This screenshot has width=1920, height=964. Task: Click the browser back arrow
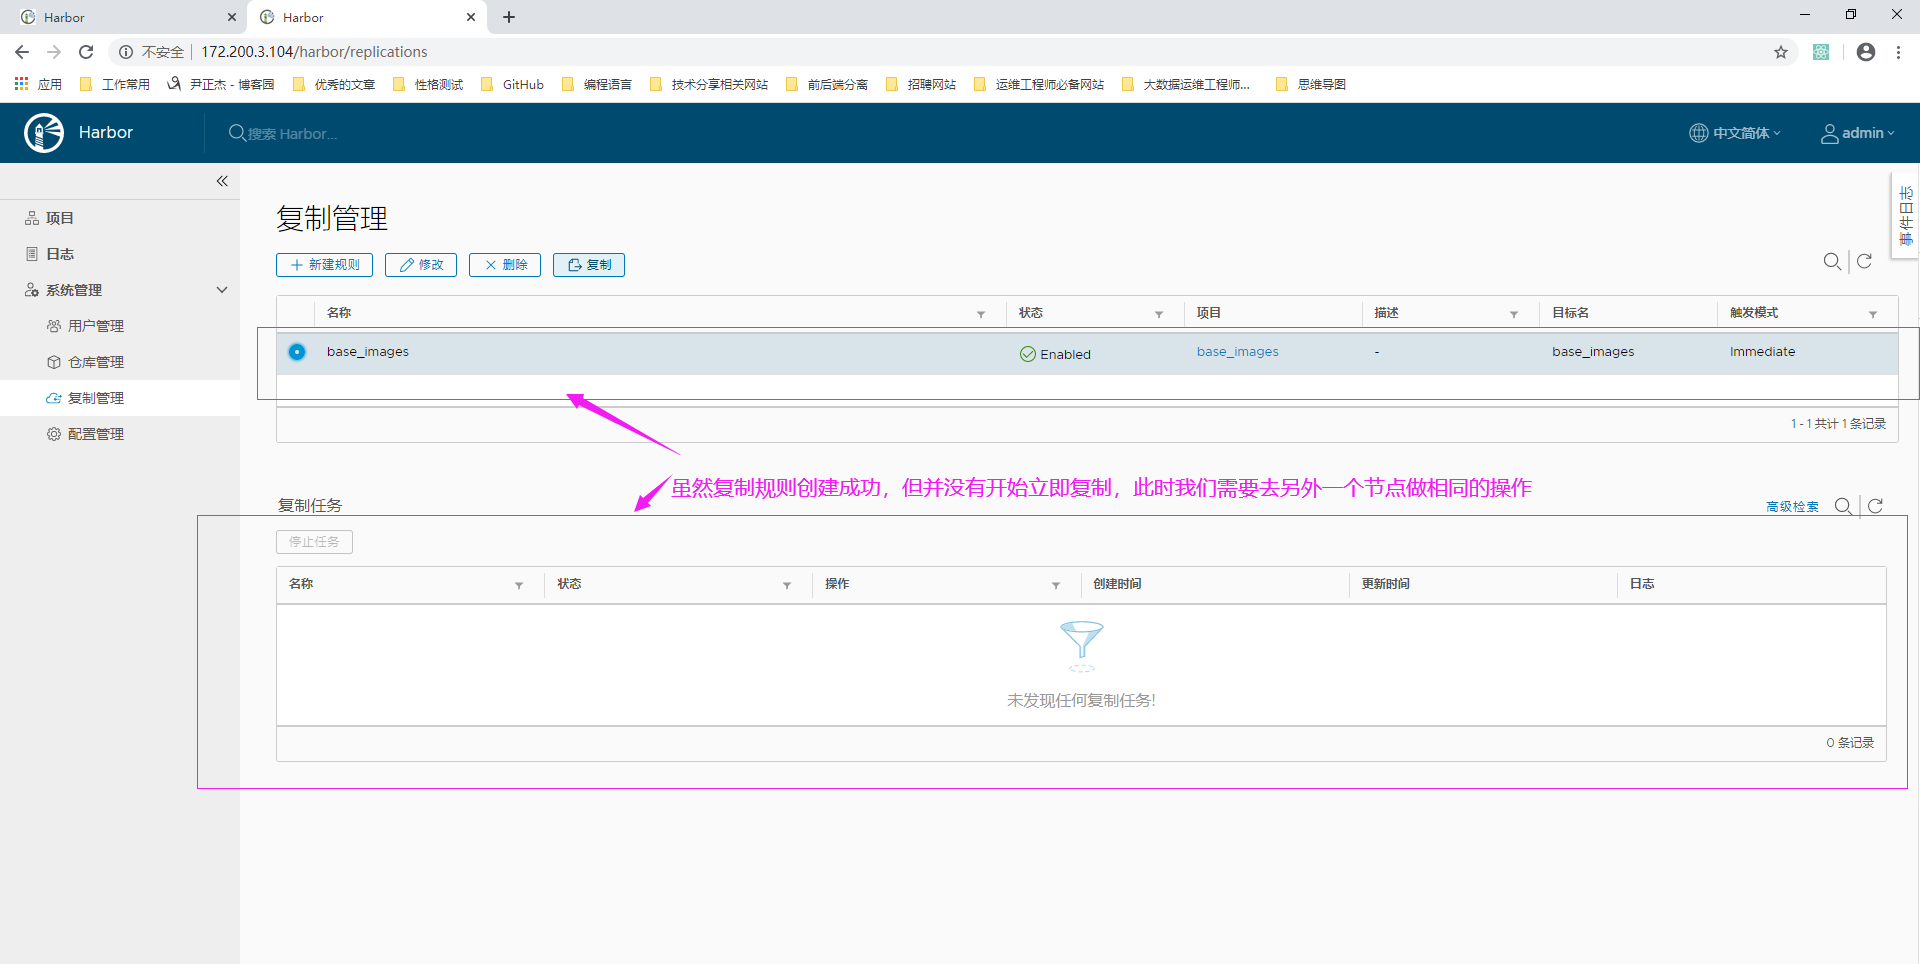[x=22, y=52]
